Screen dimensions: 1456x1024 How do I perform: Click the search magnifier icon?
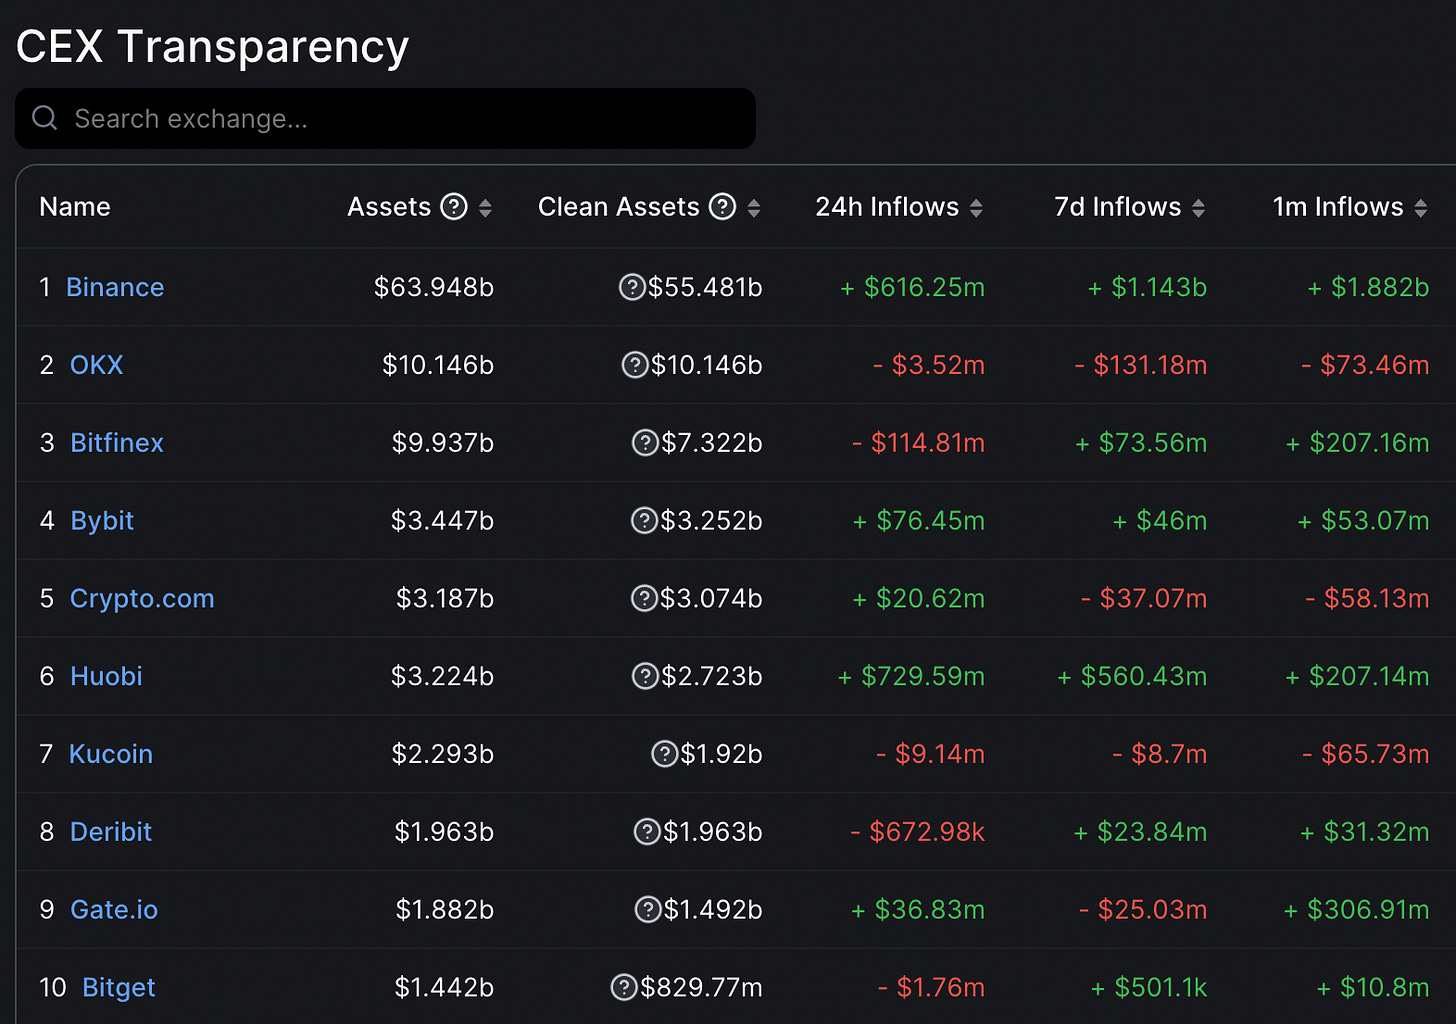pyautogui.click(x=45, y=118)
